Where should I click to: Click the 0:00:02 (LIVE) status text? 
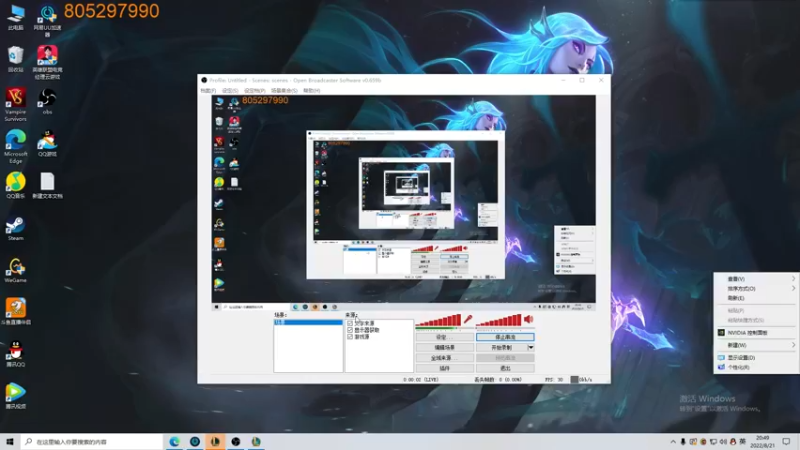(x=421, y=380)
